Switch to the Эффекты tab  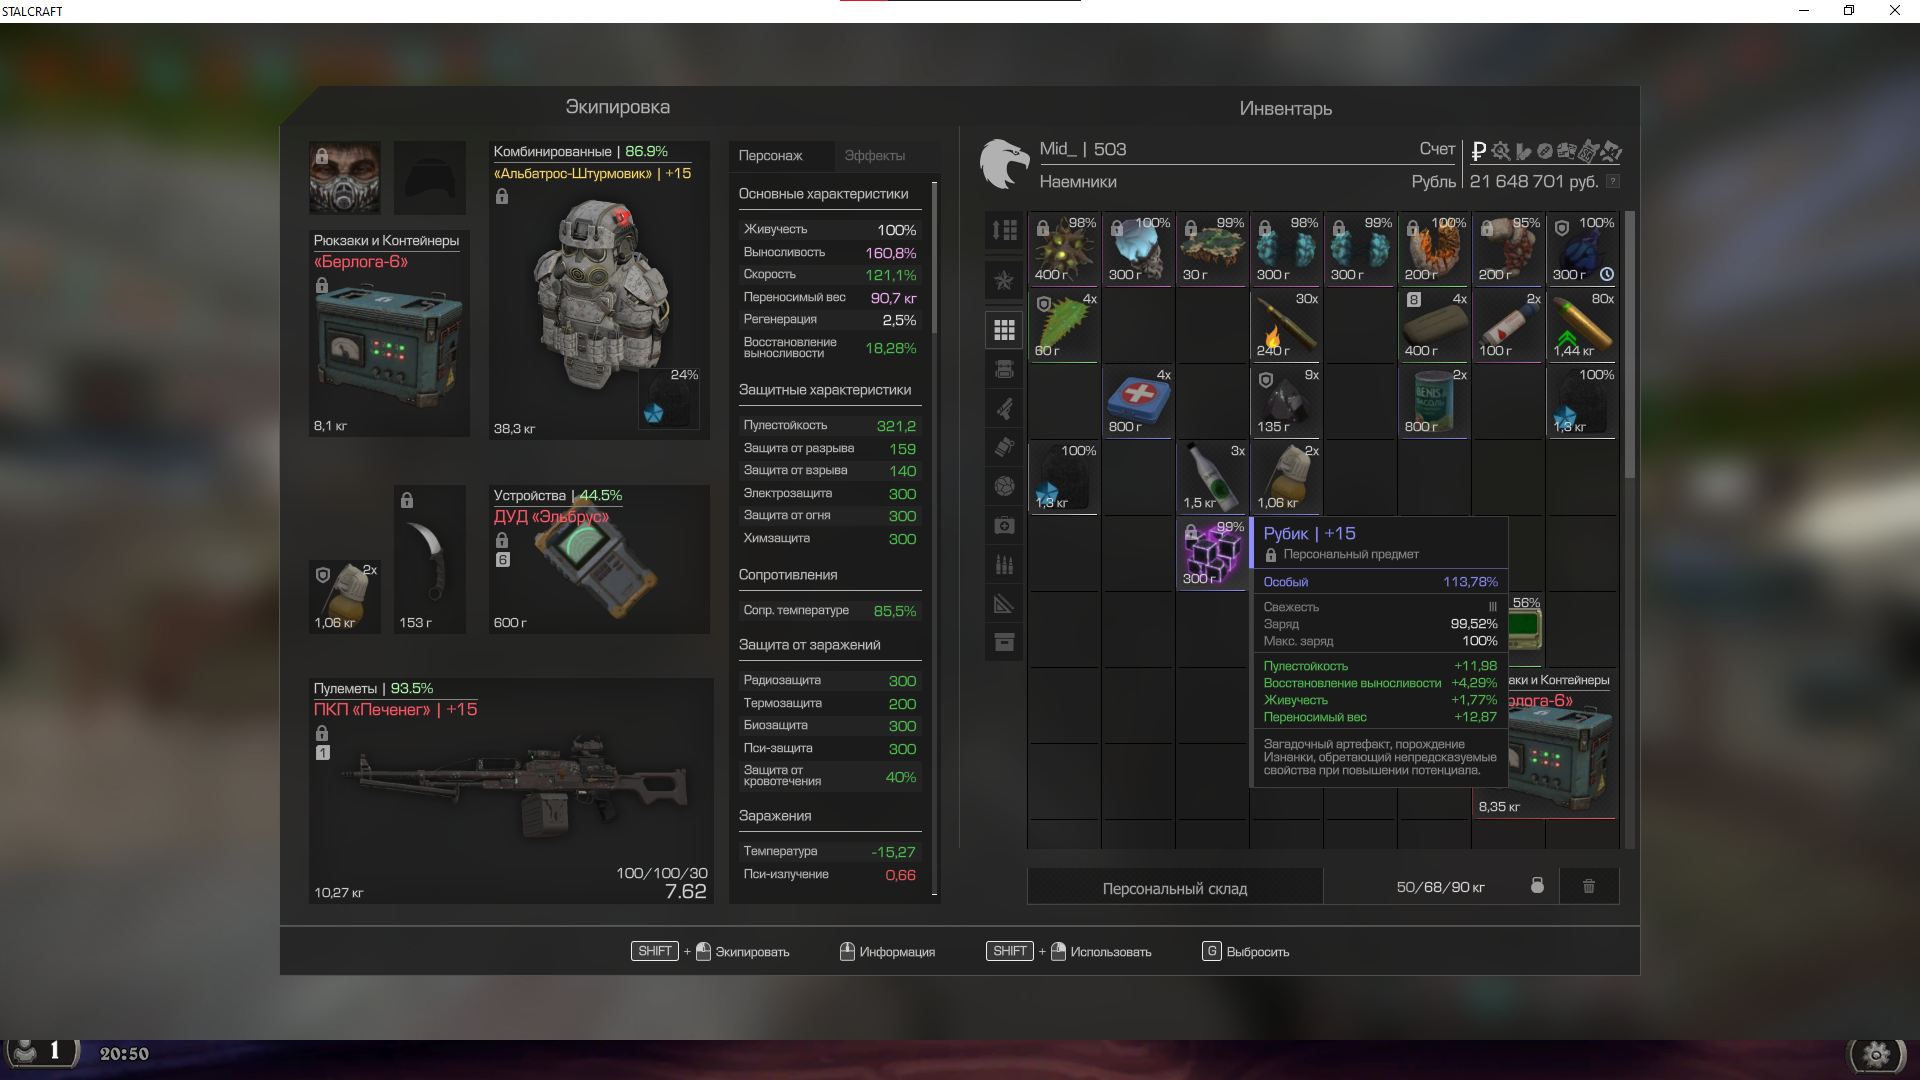(874, 155)
